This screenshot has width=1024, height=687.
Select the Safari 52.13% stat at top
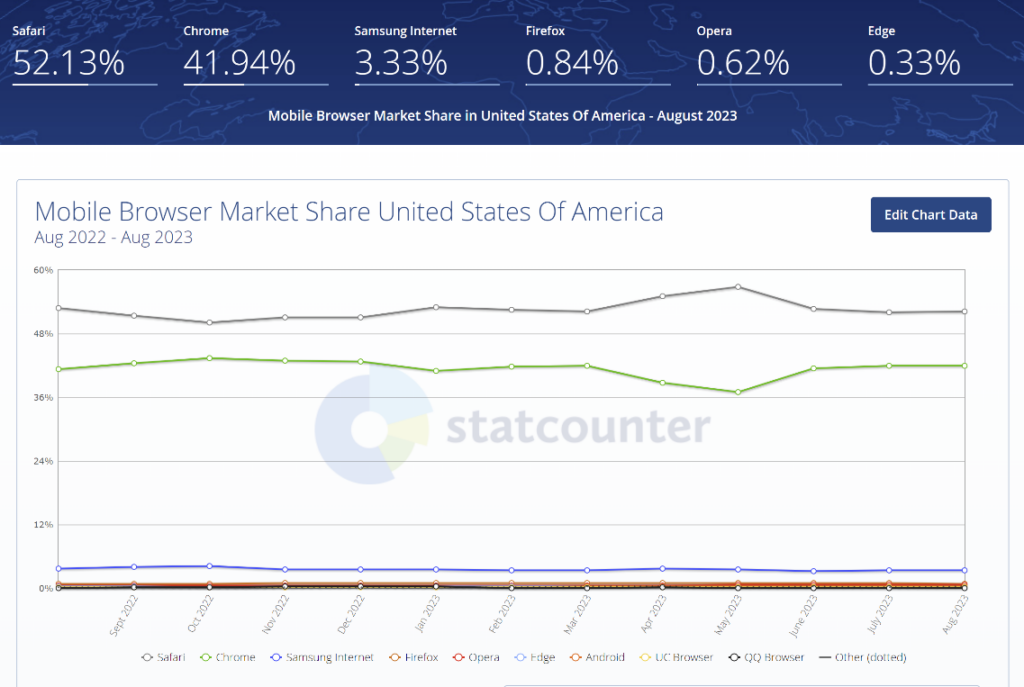(69, 63)
